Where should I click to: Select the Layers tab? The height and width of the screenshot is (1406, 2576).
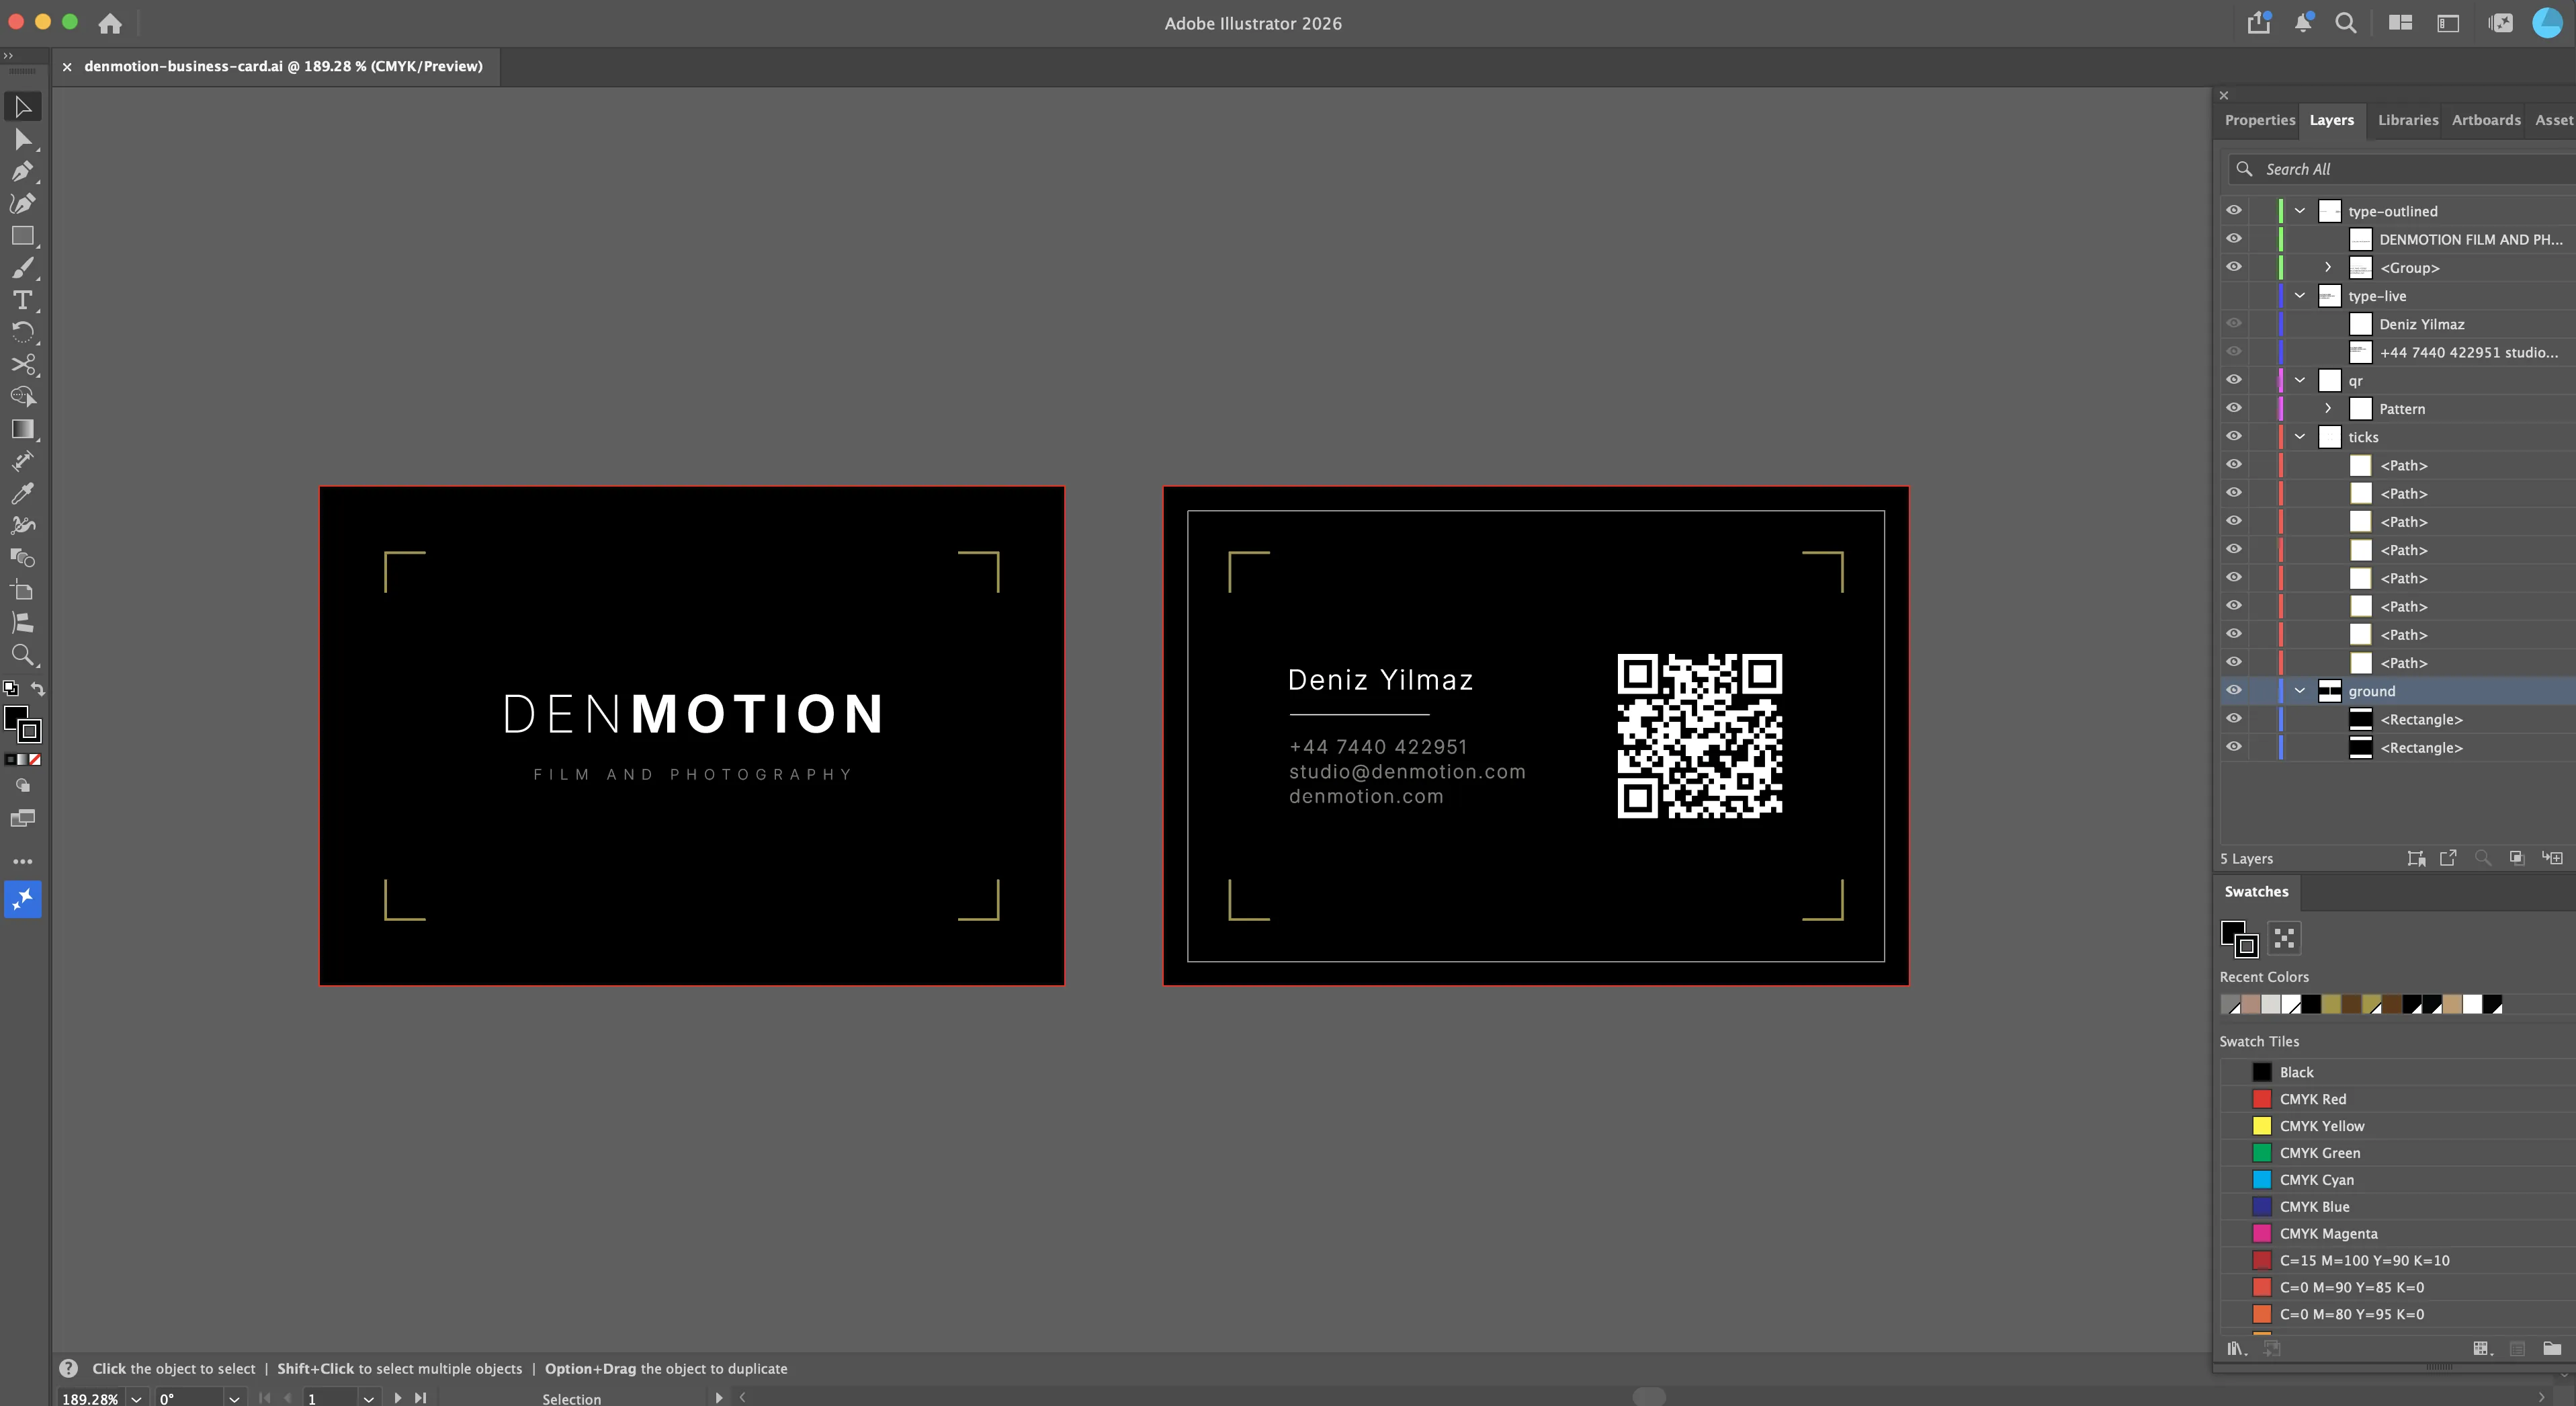[2331, 120]
